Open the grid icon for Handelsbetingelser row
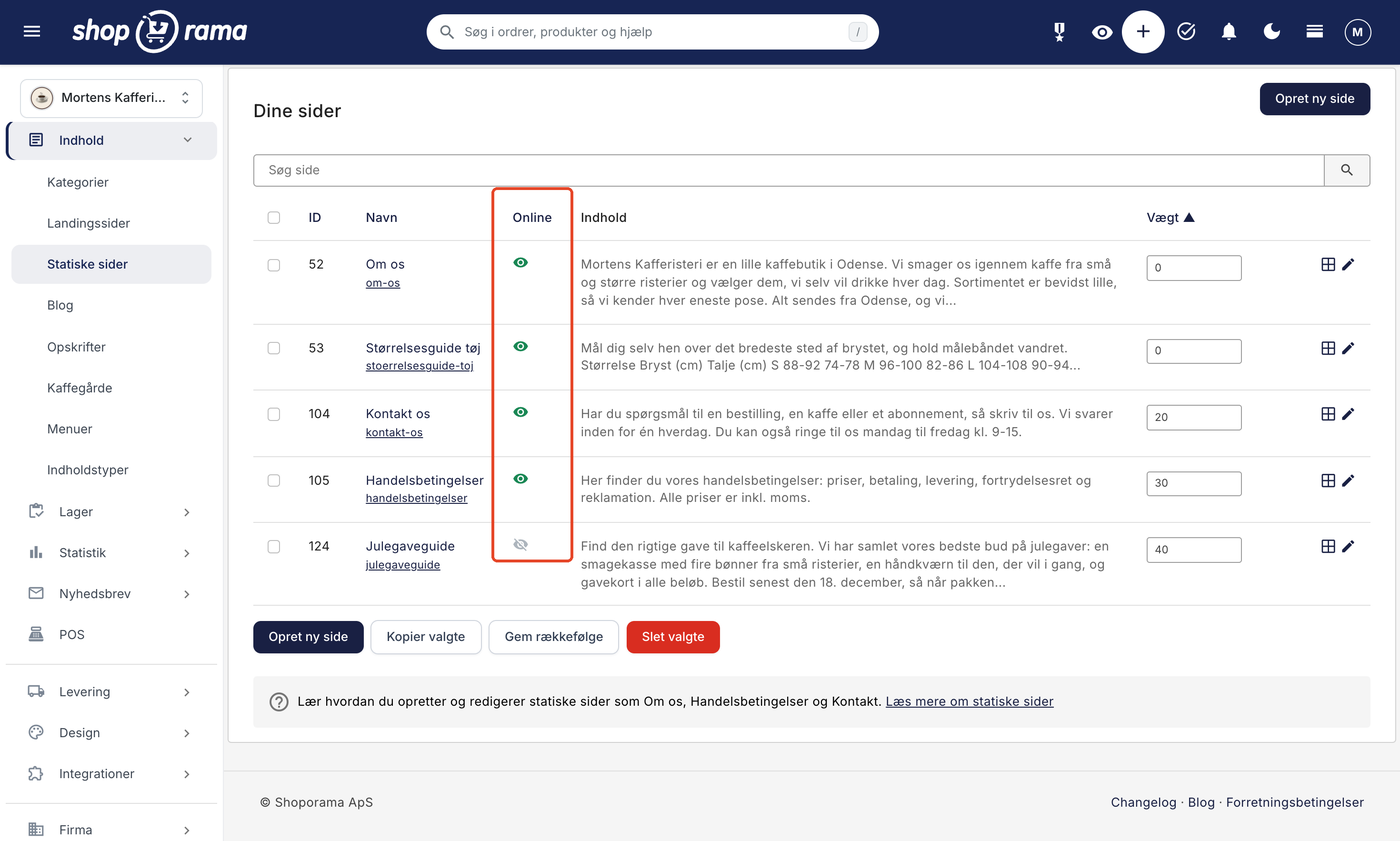 click(x=1328, y=480)
